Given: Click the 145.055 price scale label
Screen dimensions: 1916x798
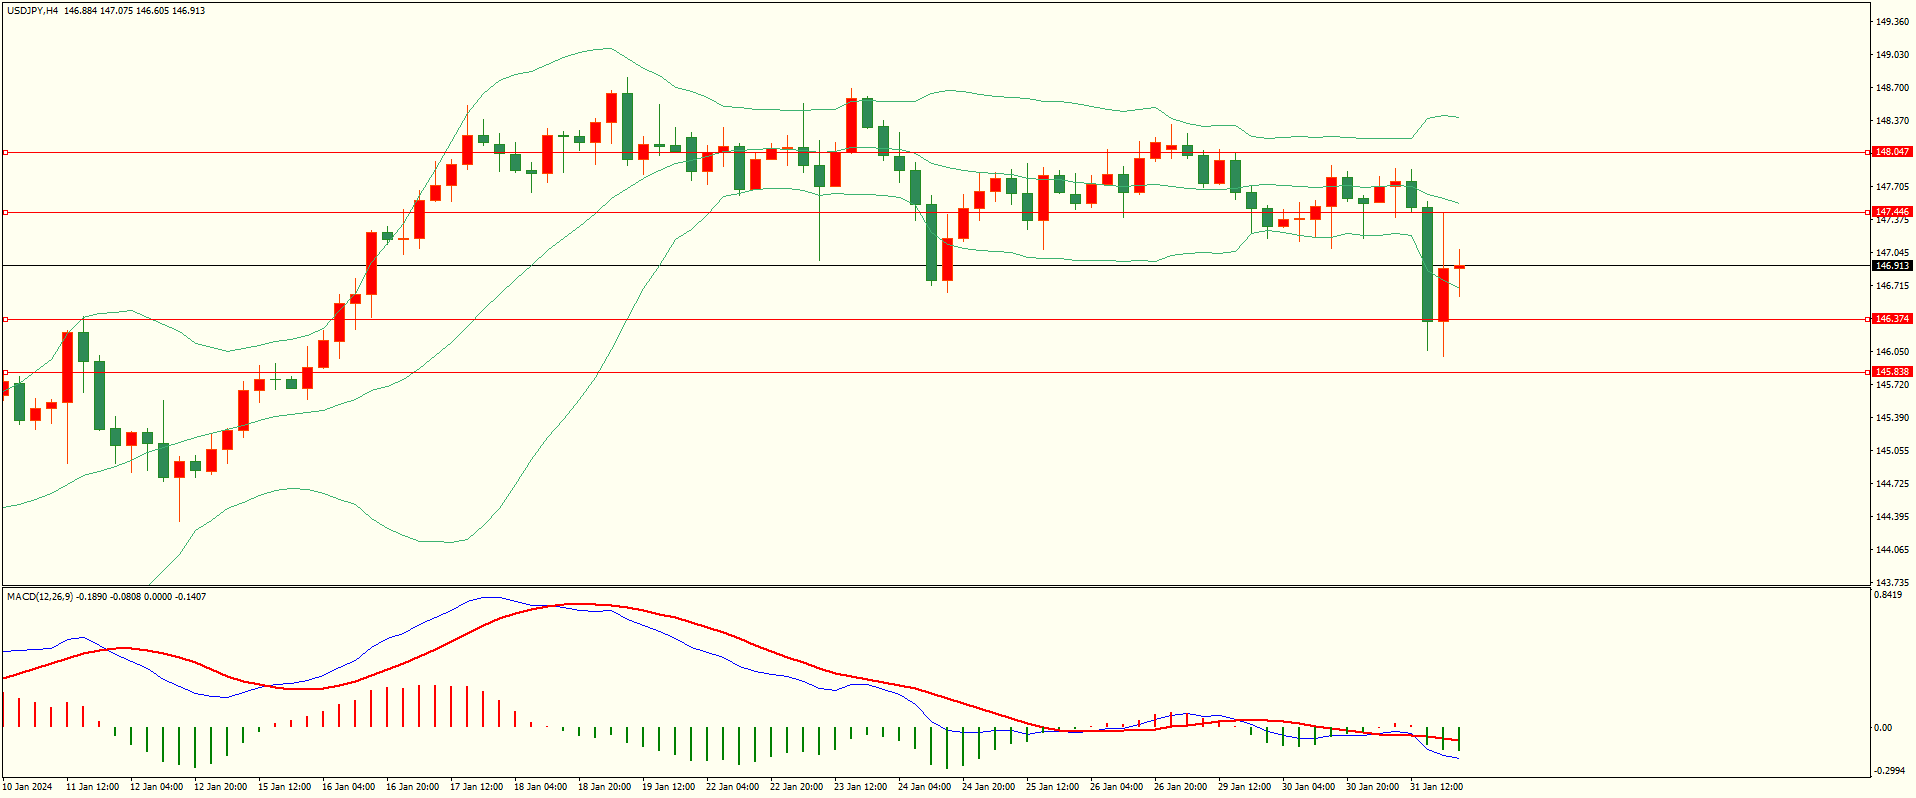Looking at the screenshot, I should tap(1892, 451).
